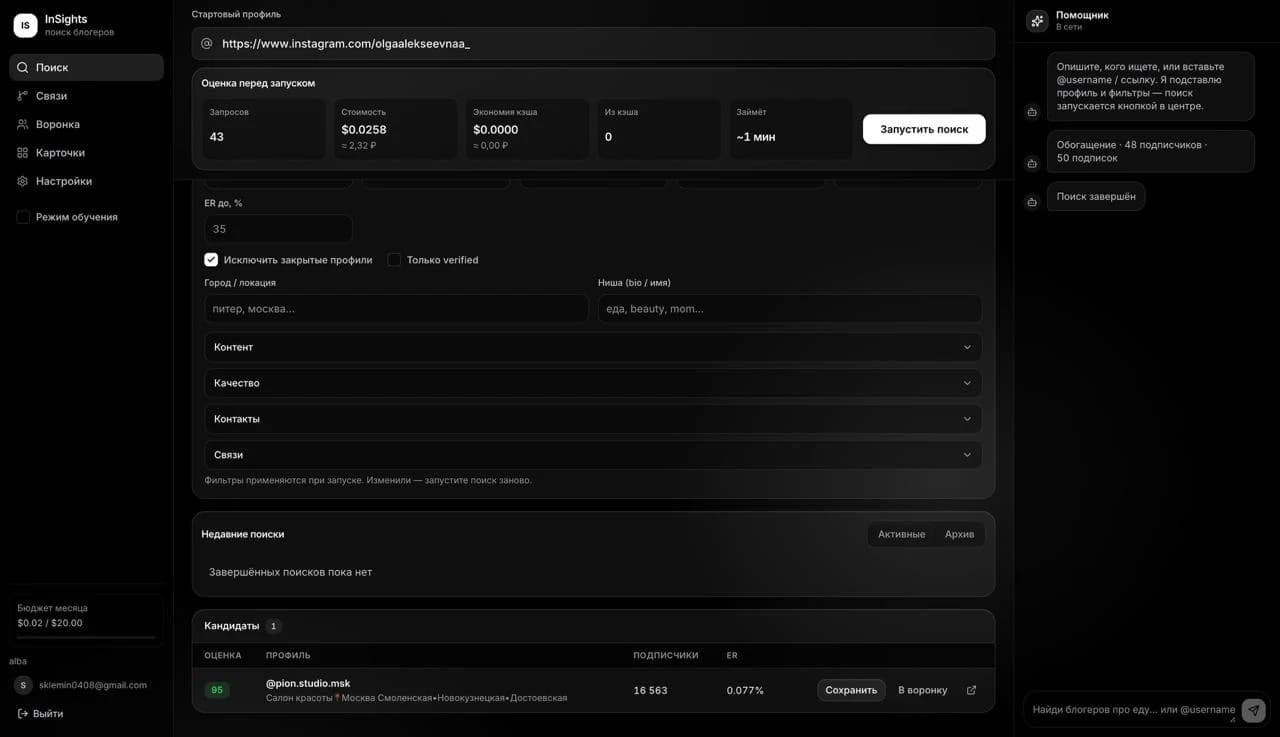Viewport: 1280px width, 737px height.
Task: Click the @pion.studio.msk profile name
Action: coord(308,683)
